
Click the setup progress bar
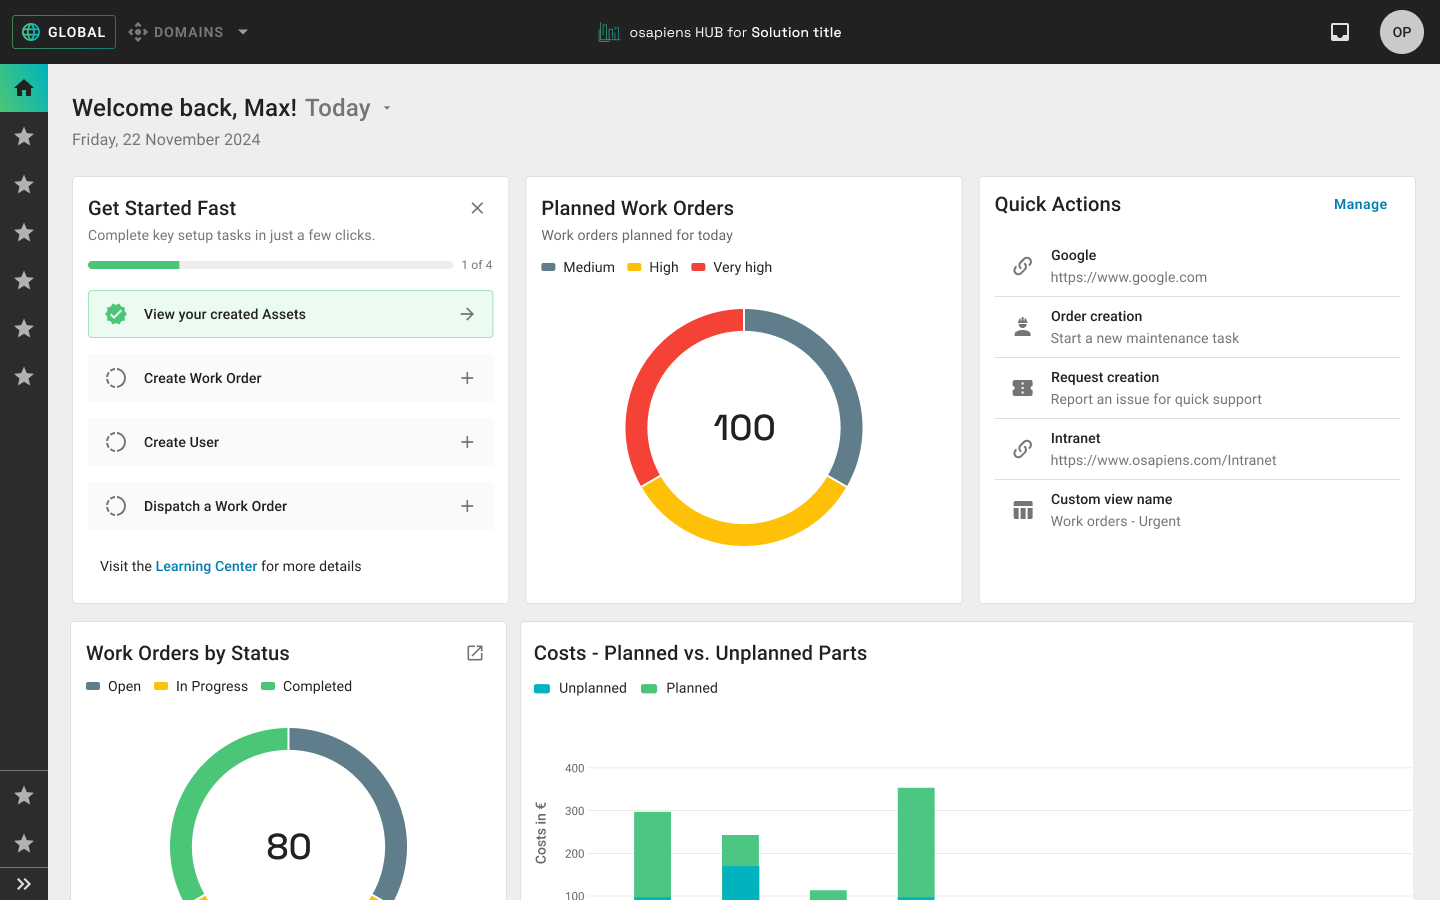pyautogui.click(x=270, y=265)
